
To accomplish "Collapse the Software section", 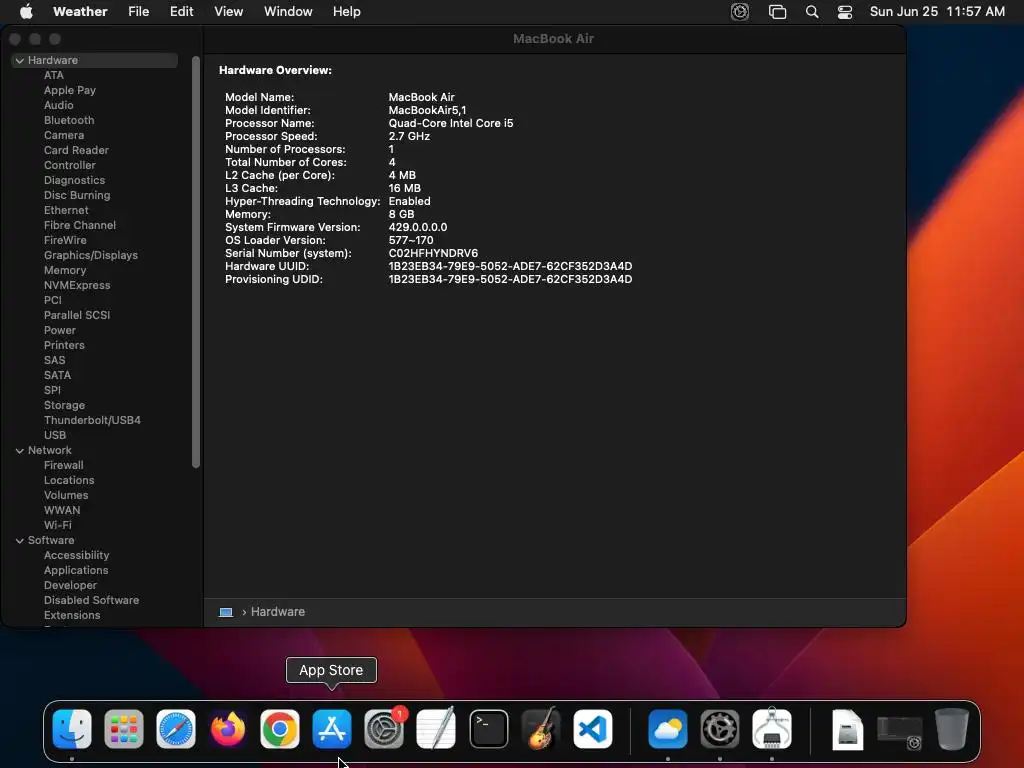I will (20, 540).
